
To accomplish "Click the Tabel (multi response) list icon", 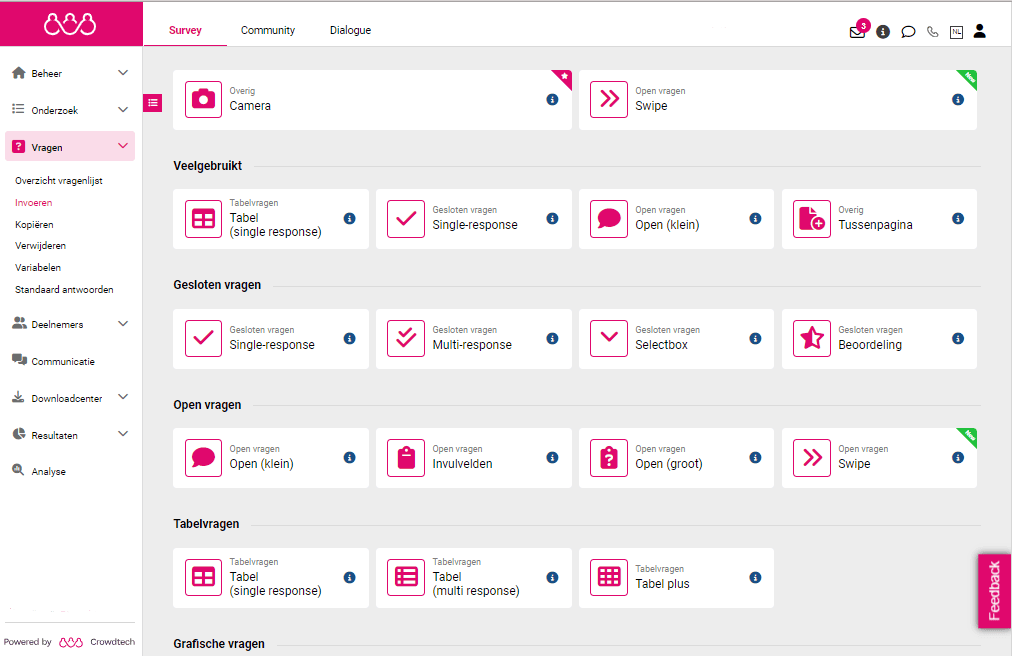I will coord(406,577).
